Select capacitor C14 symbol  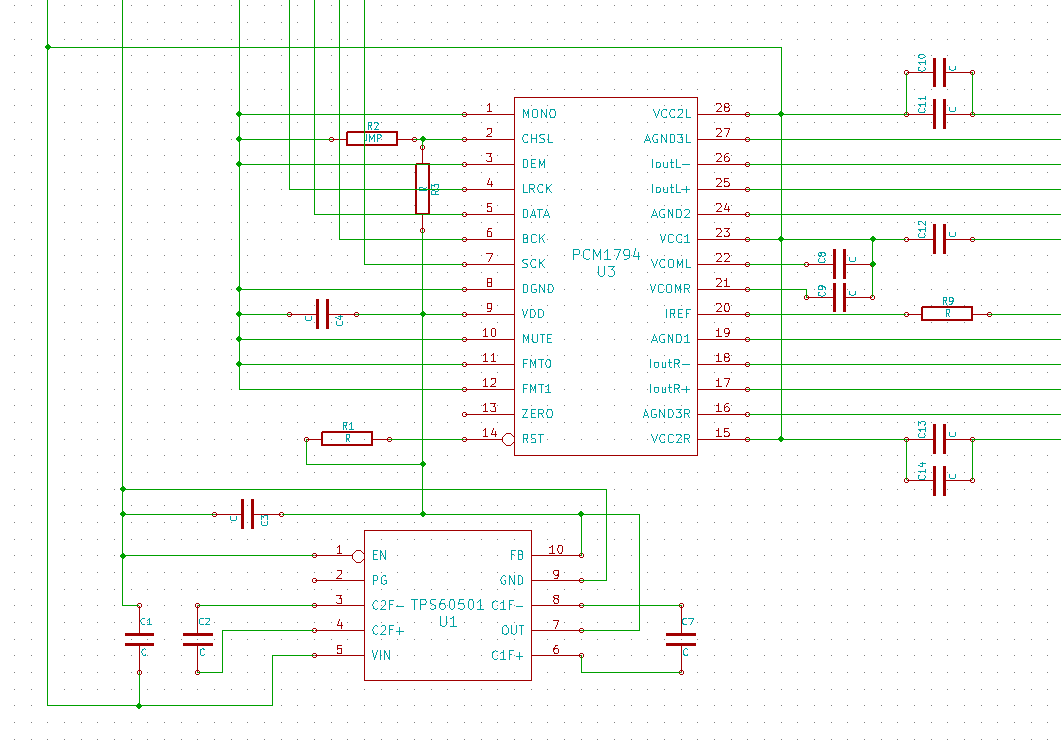point(939,480)
